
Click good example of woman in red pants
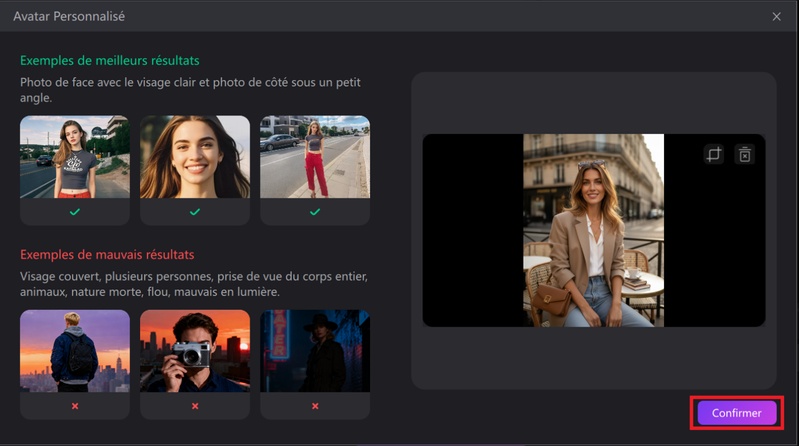click(315, 157)
